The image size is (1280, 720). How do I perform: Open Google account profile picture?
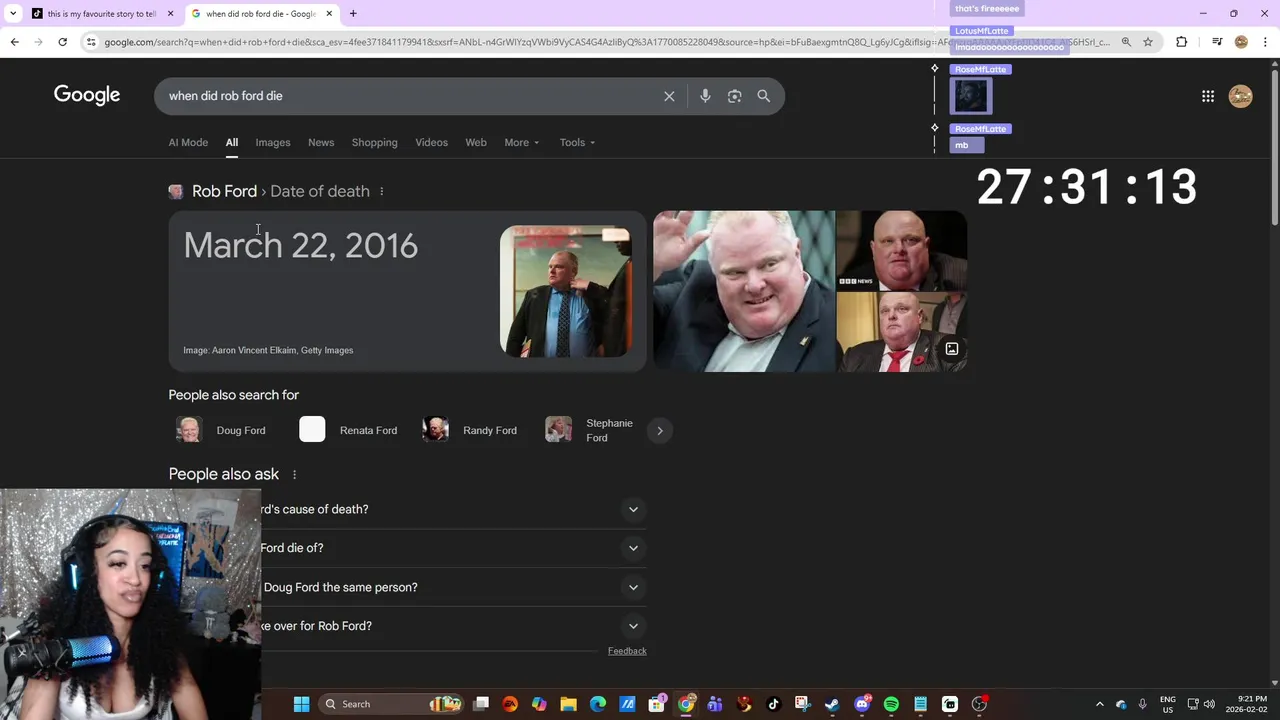pyautogui.click(x=1240, y=96)
